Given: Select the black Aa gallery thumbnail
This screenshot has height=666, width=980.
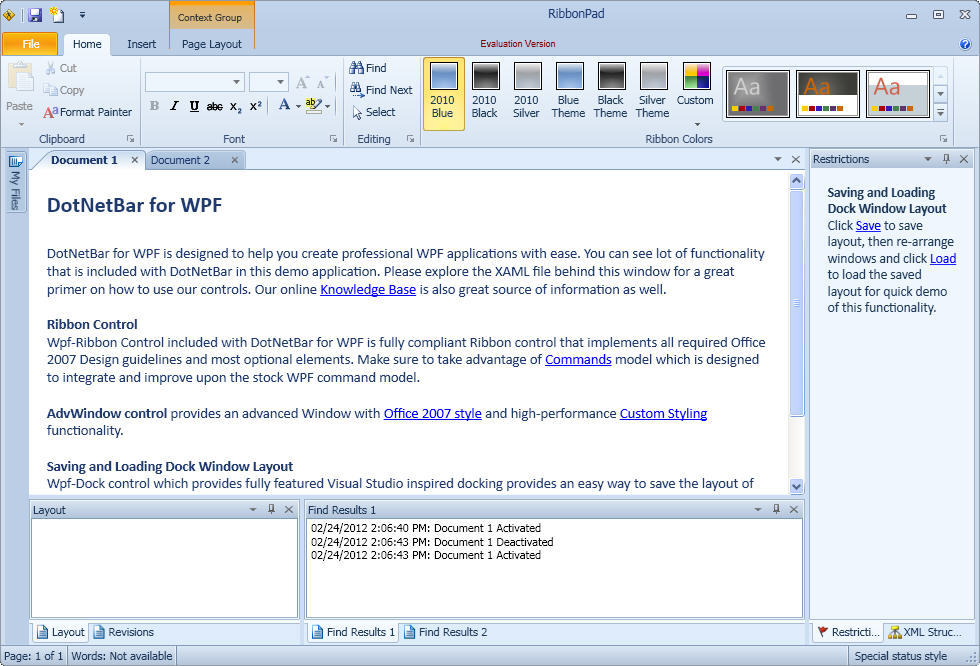Looking at the screenshot, I should click(828, 94).
